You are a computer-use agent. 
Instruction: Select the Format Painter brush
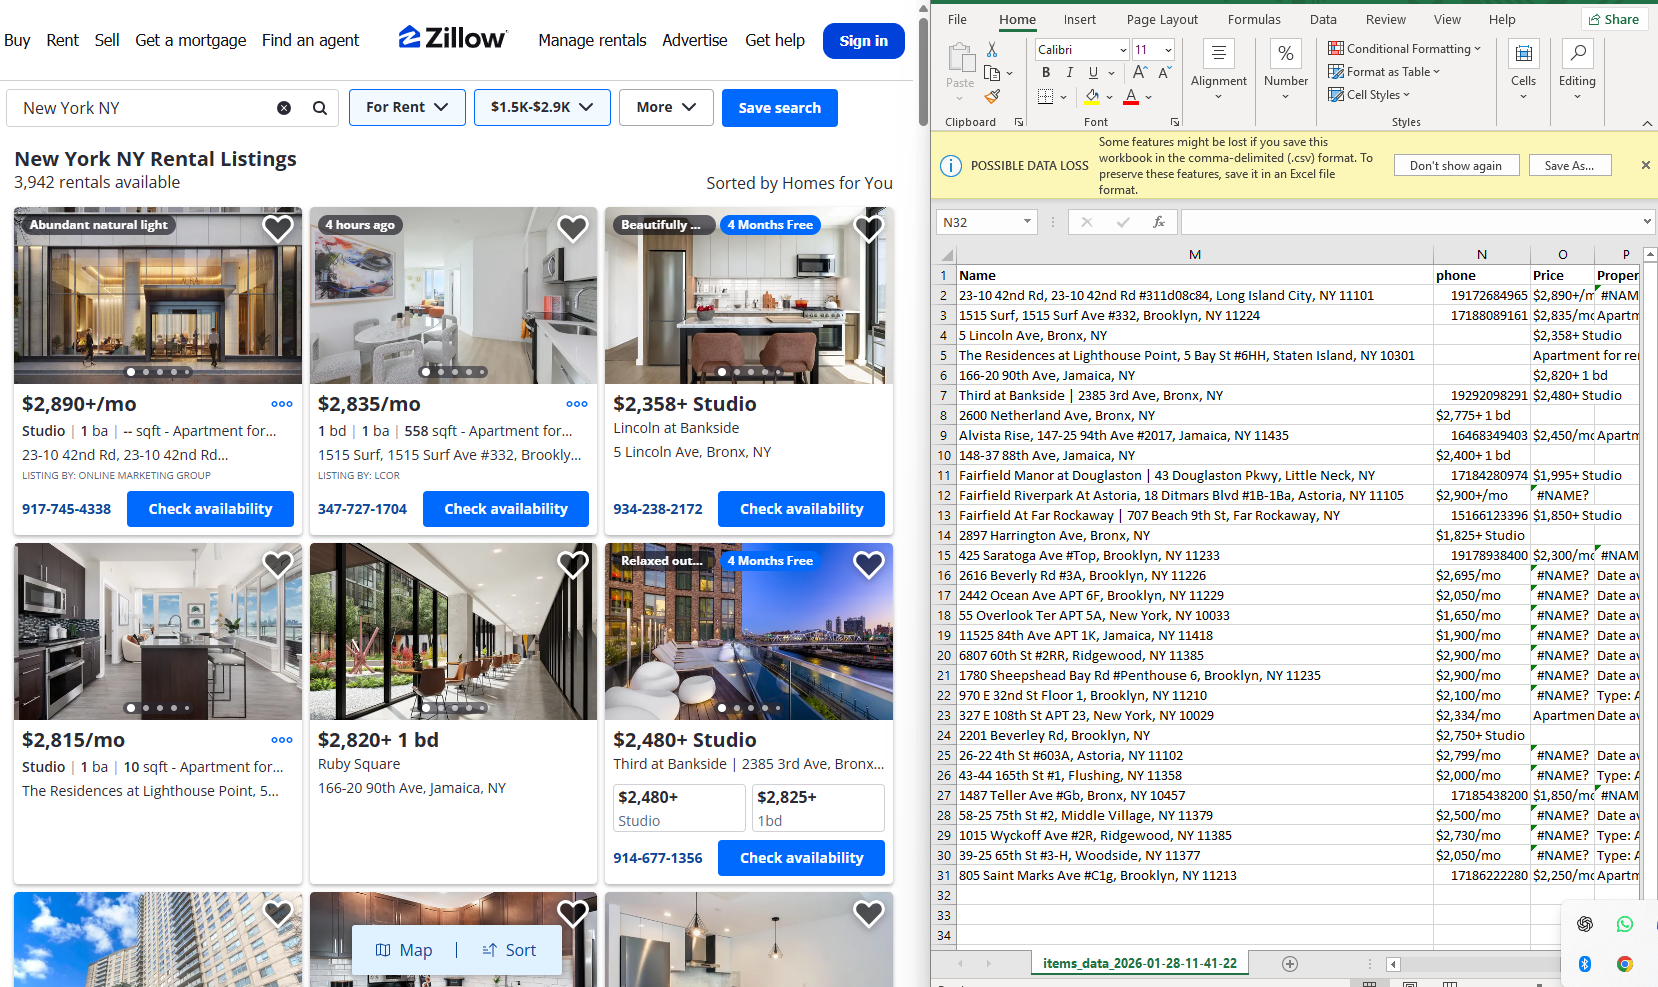tap(992, 96)
